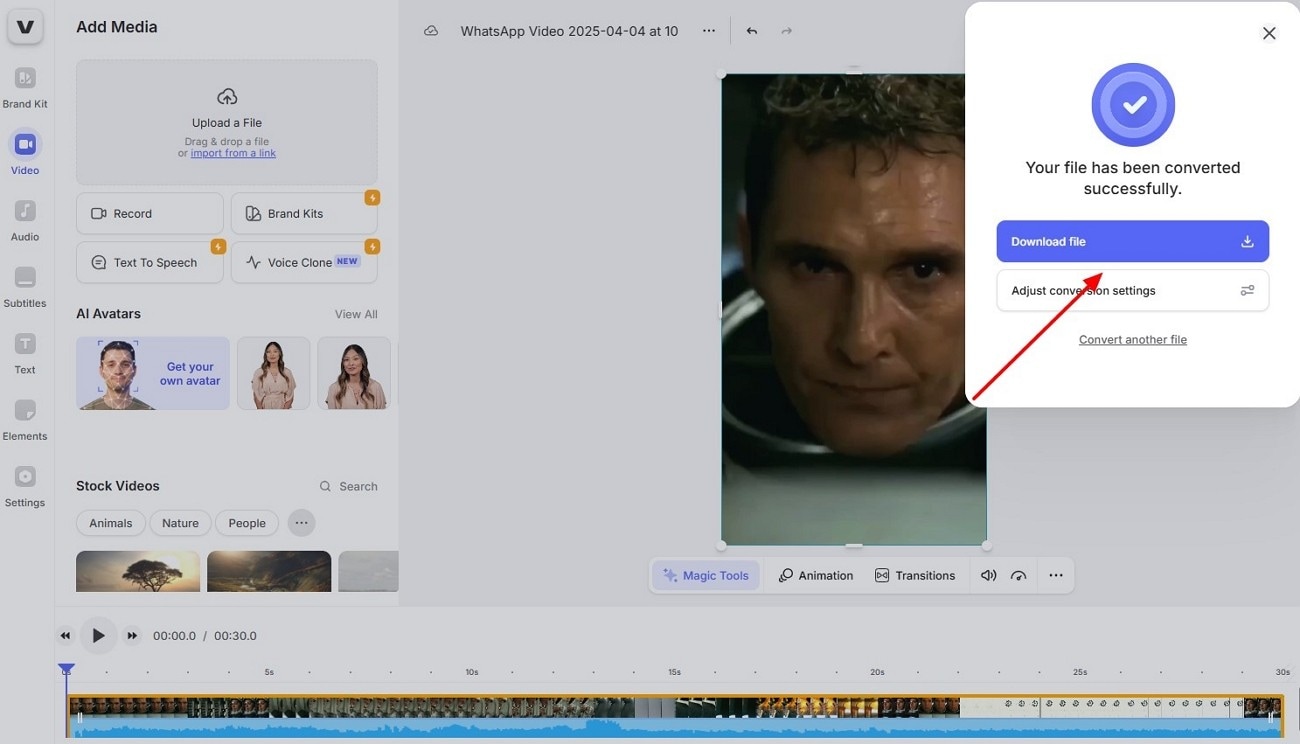Click the blue playhead marker

click(66, 669)
